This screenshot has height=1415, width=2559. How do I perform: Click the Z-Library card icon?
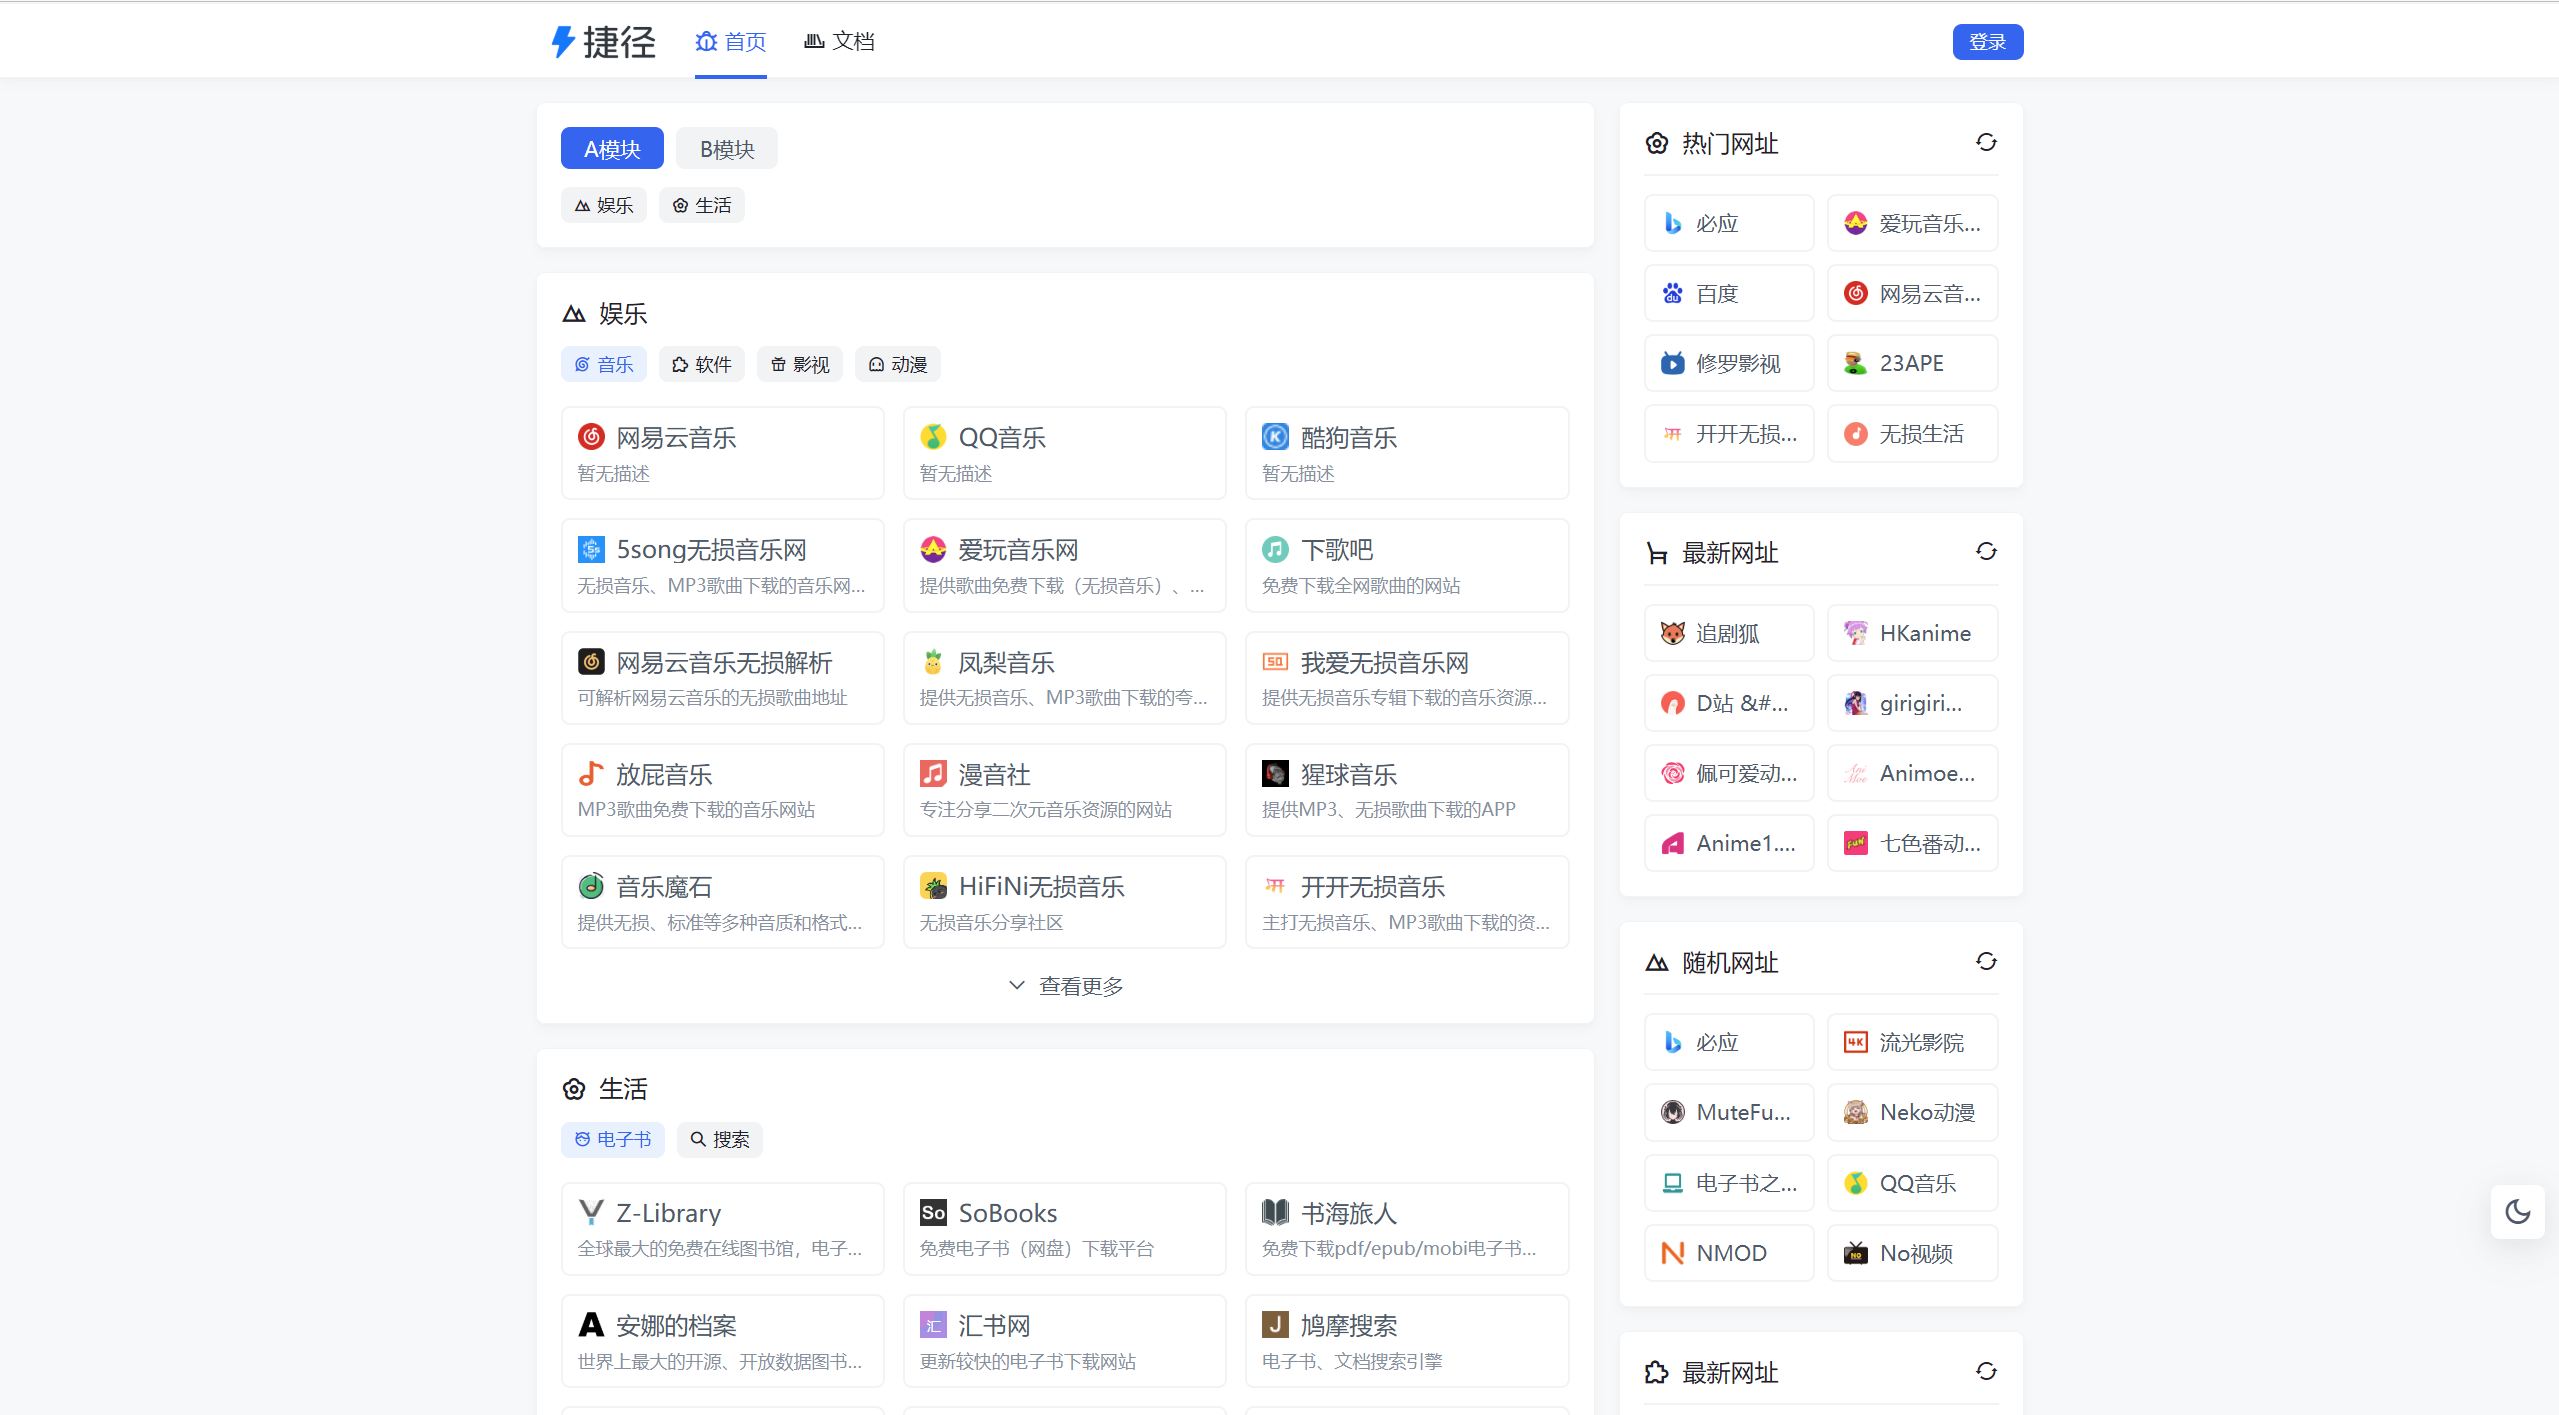591,1212
